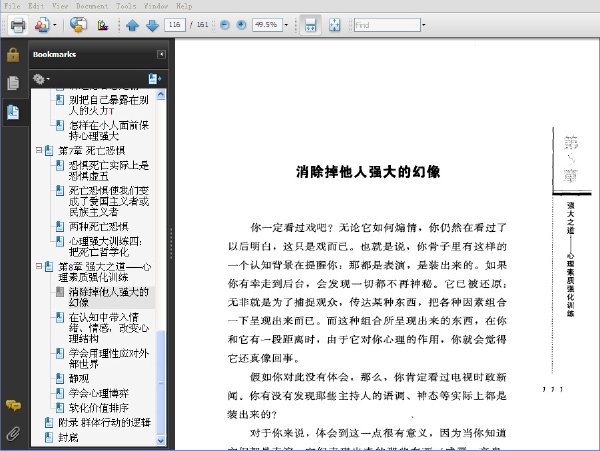Collapse the Bookmarks panel
The width and height of the screenshot is (600, 451).
coord(161,54)
